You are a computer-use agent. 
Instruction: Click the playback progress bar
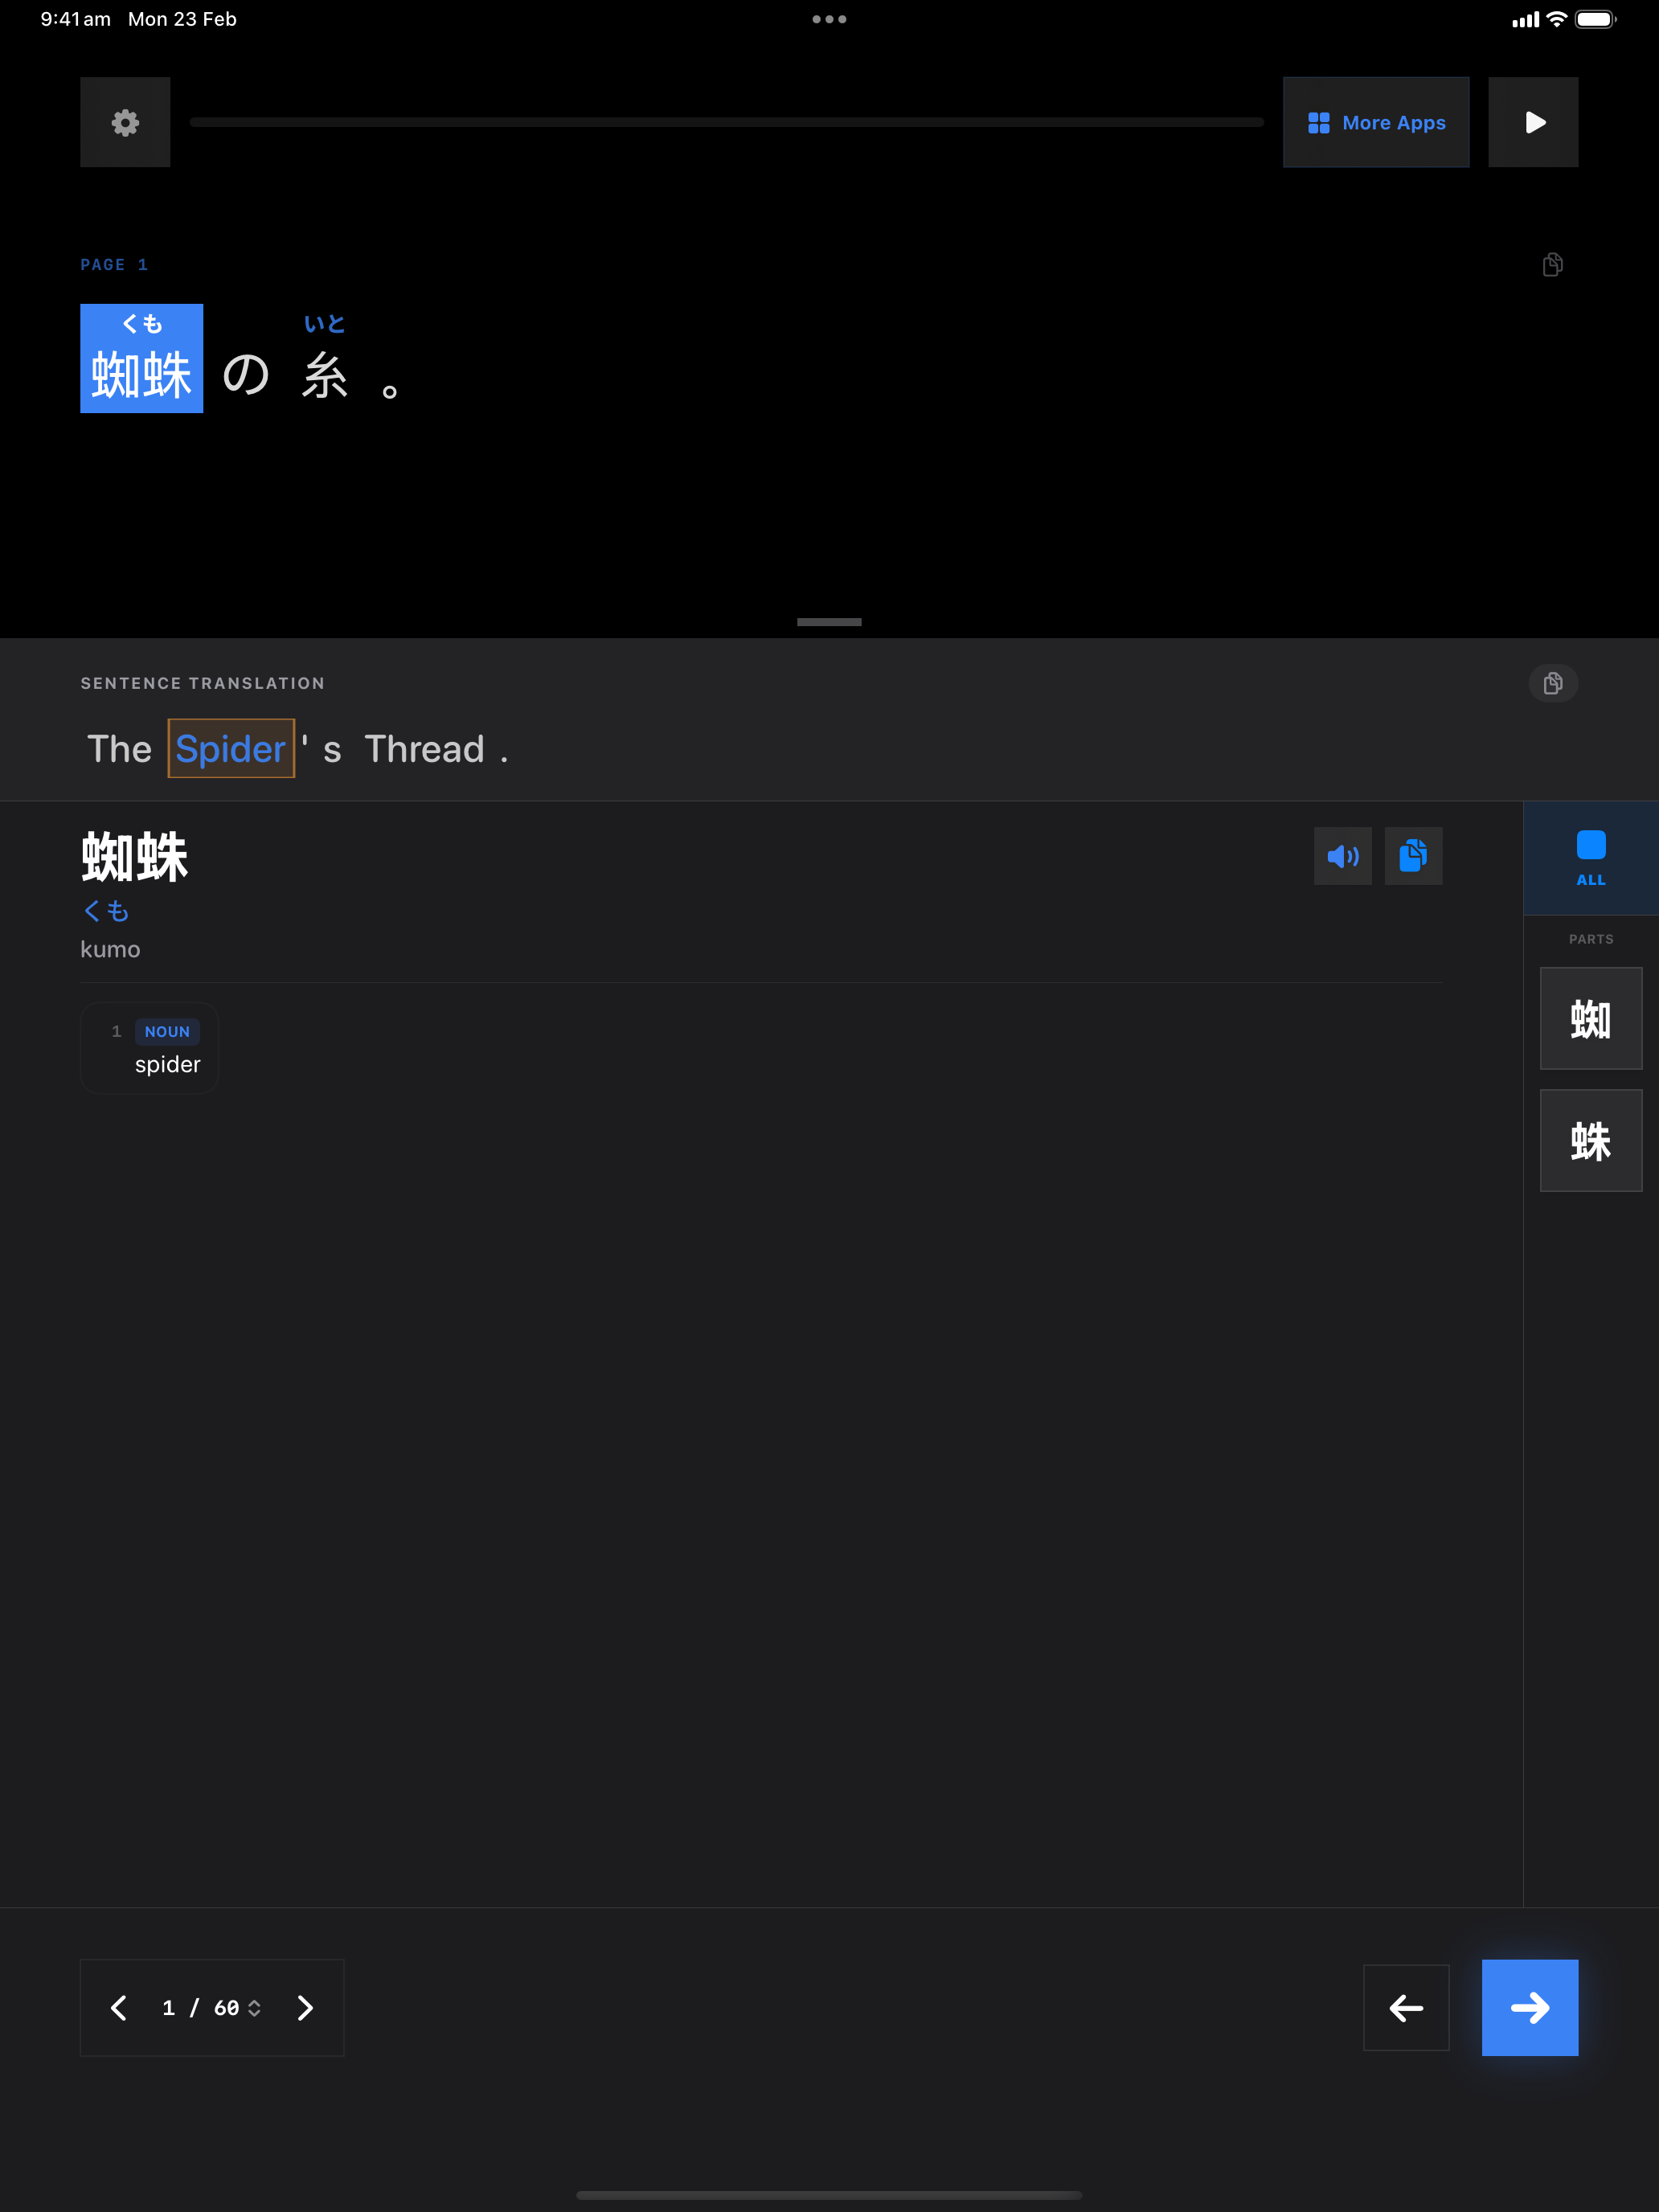(726, 122)
